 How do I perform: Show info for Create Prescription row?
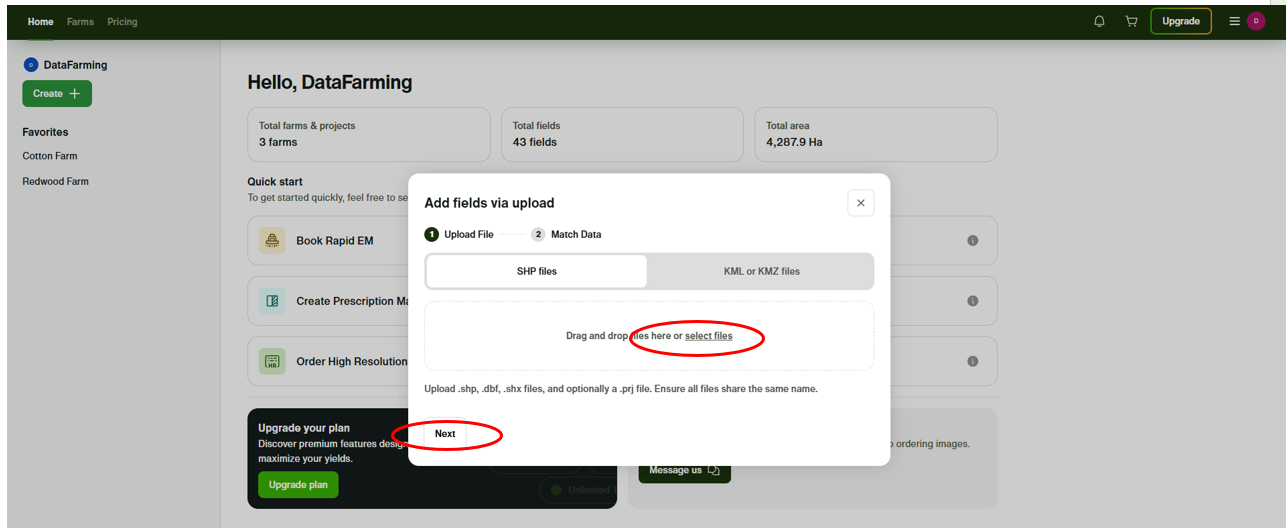(973, 301)
